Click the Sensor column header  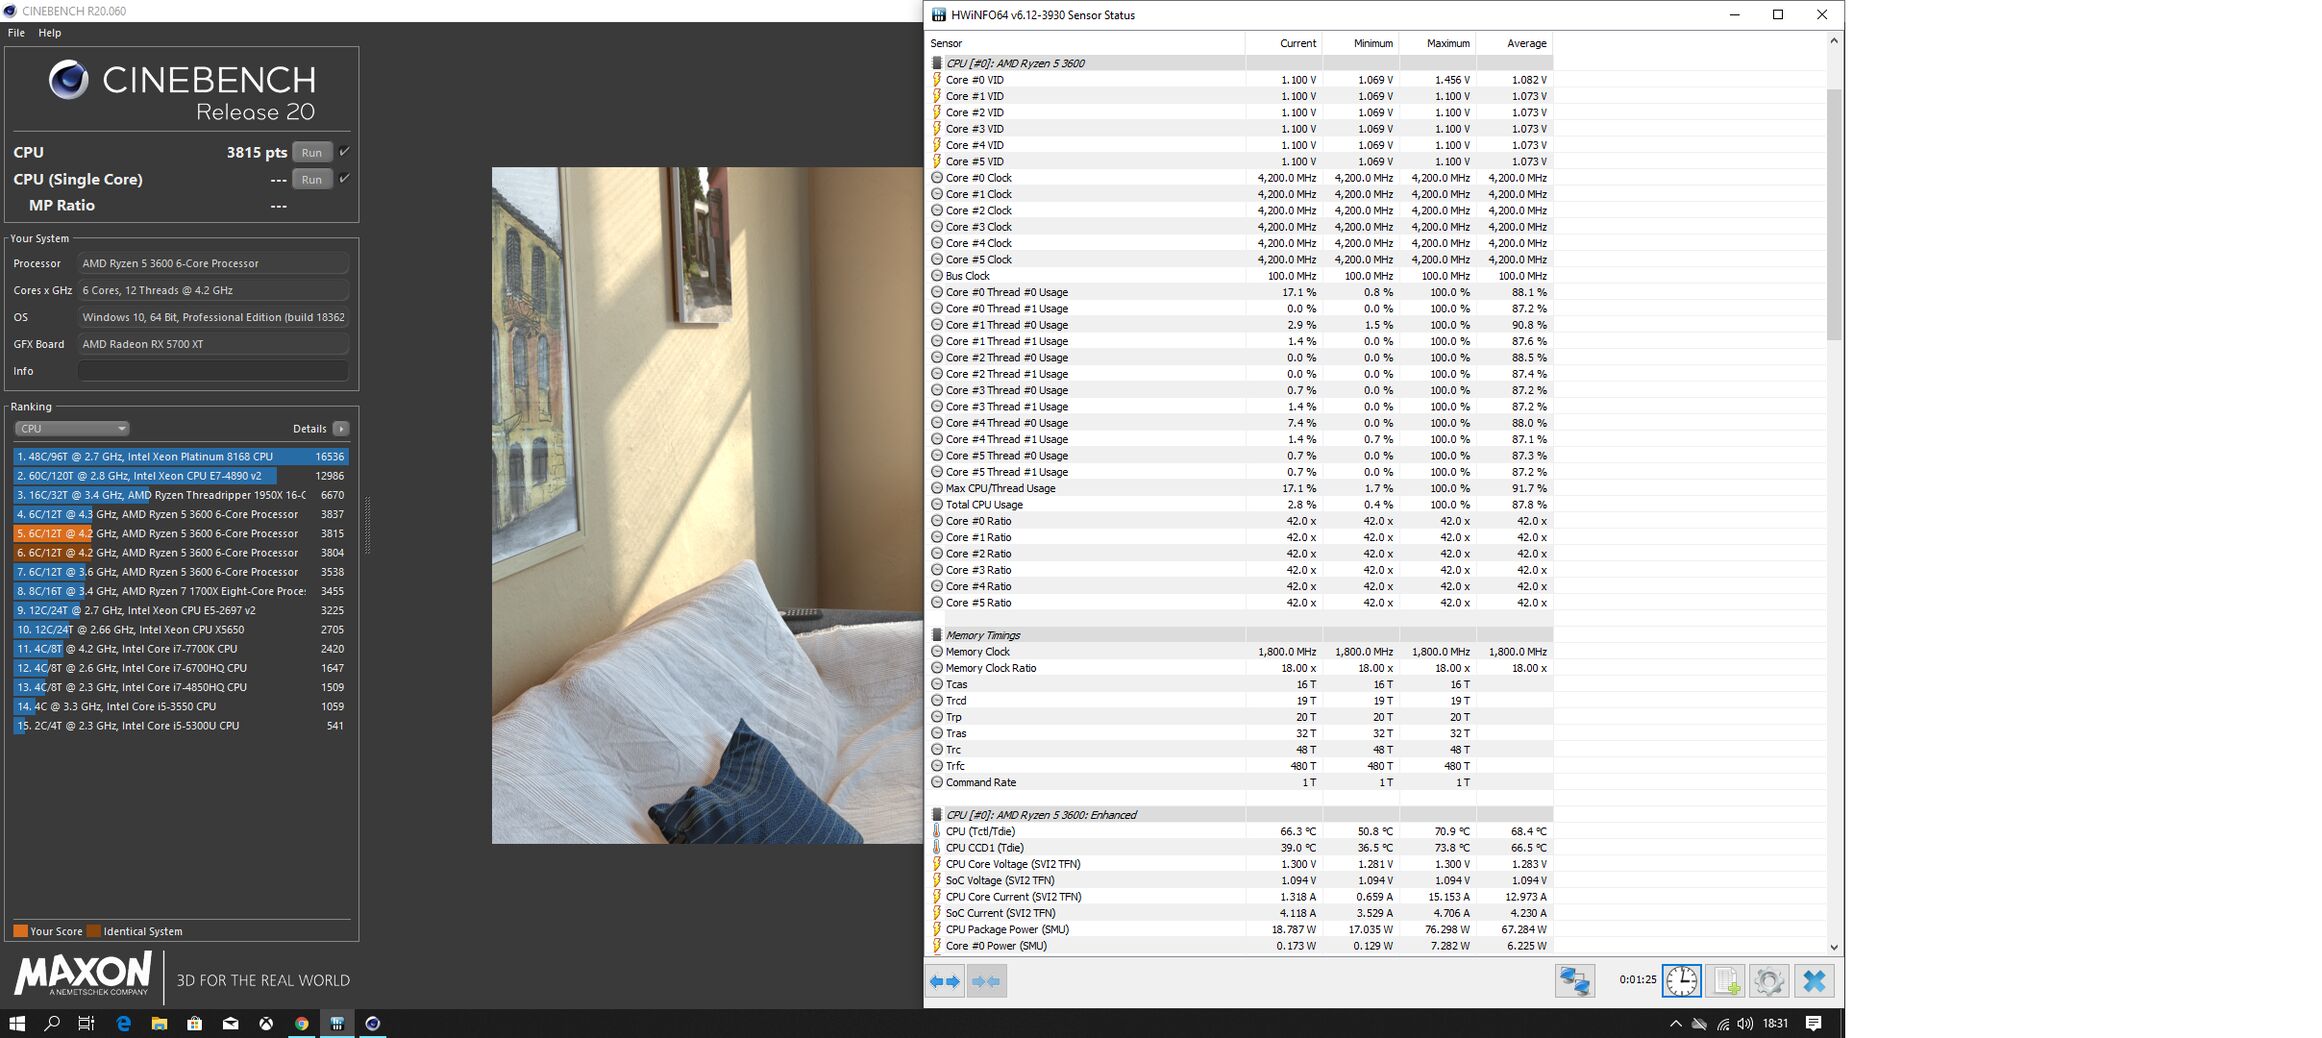click(x=1086, y=43)
